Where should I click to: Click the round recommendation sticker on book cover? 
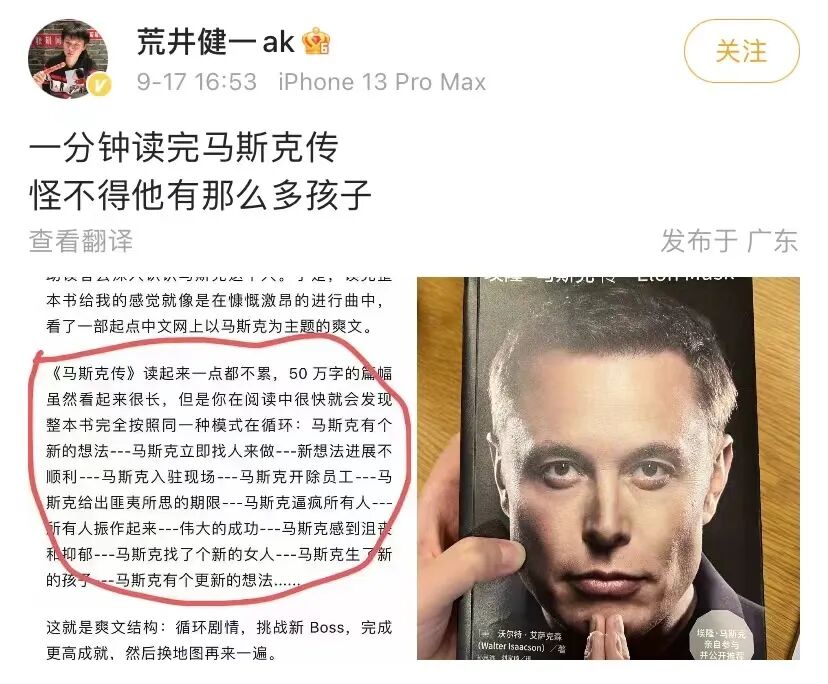pos(721,643)
